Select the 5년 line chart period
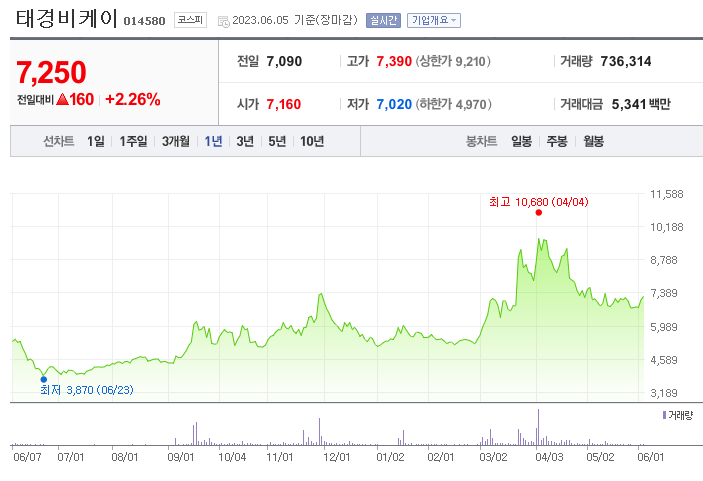This screenshot has width=703, height=481. point(277,142)
